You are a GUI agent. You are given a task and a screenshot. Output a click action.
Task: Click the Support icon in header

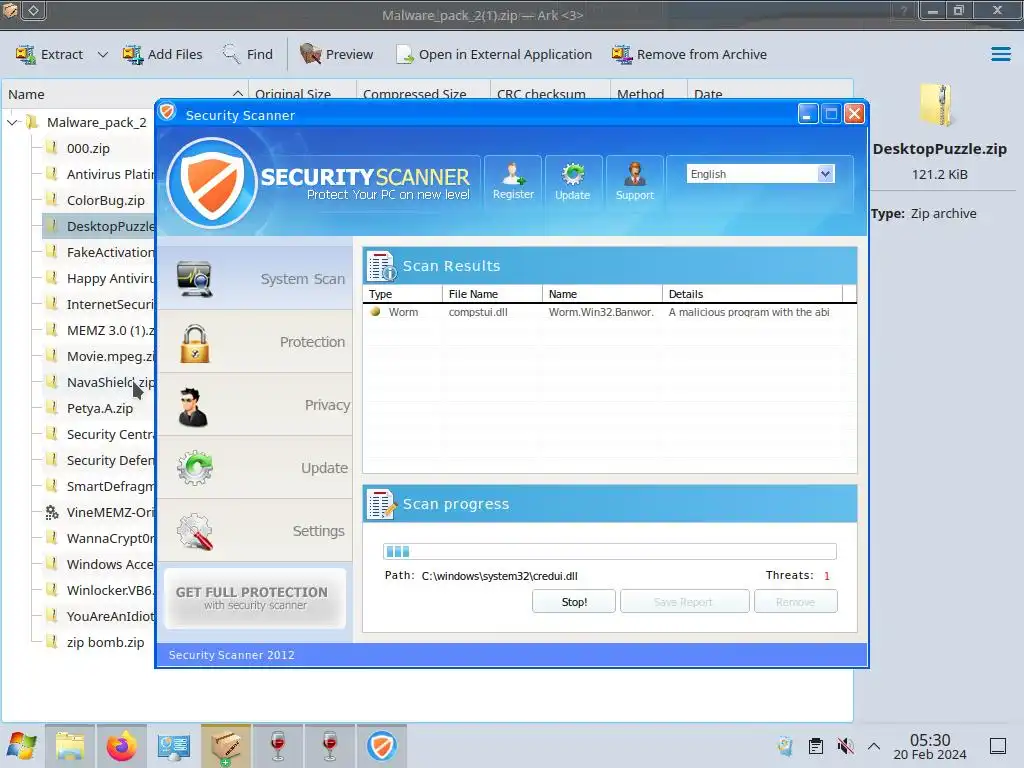coord(634,182)
